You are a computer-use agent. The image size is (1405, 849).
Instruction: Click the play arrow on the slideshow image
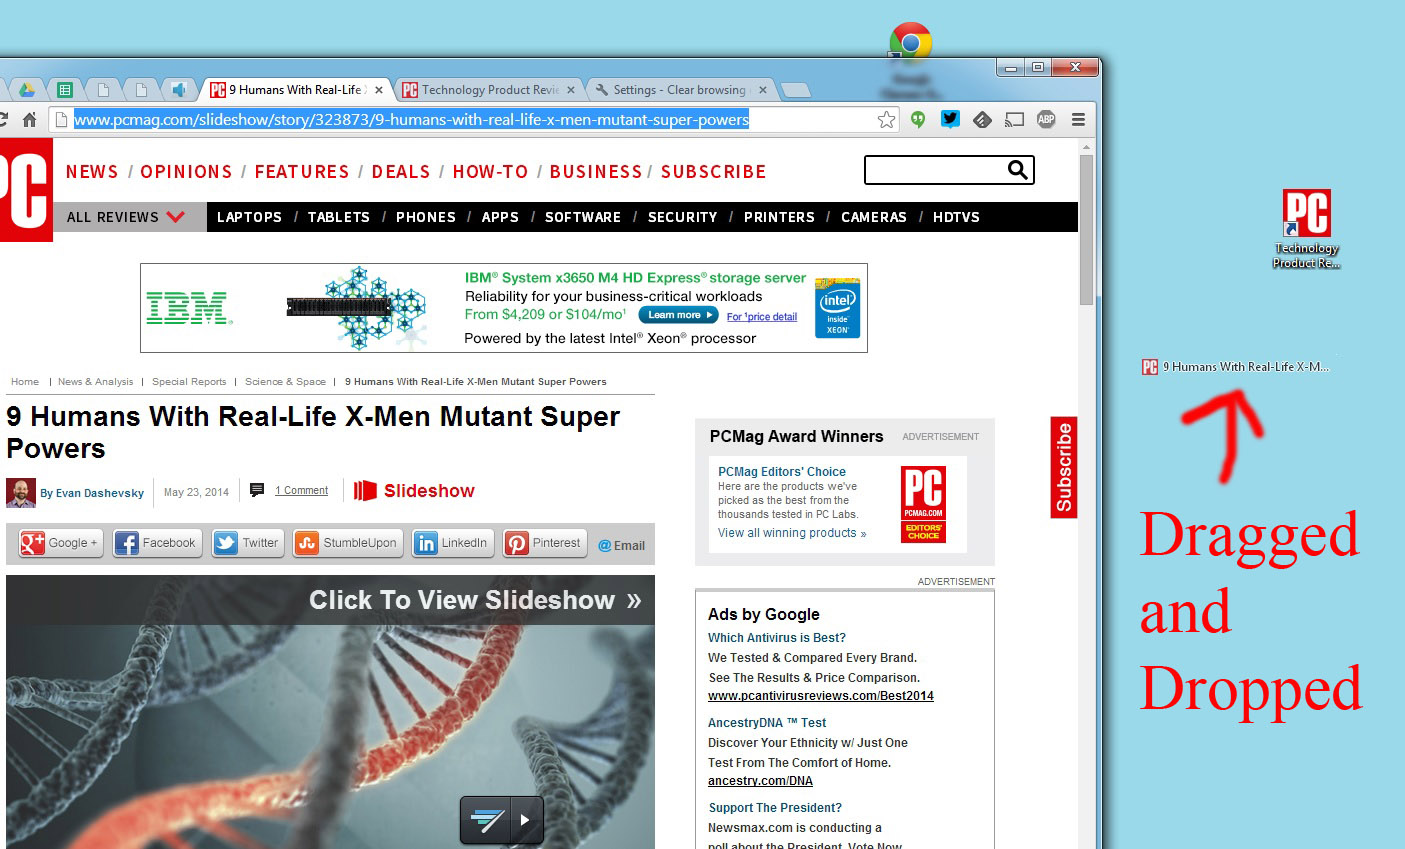click(x=526, y=821)
